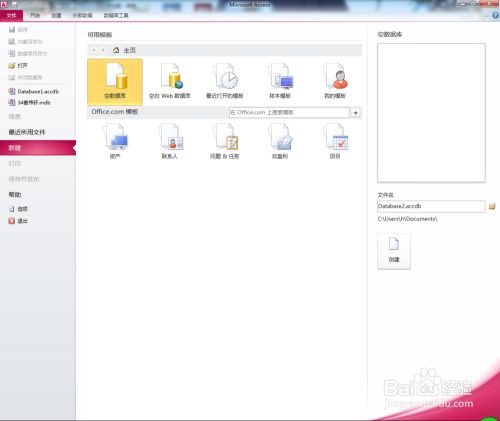The height and width of the screenshot is (421, 500).
Task: Choose the Assets Office.com template
Action: point(115,141)
